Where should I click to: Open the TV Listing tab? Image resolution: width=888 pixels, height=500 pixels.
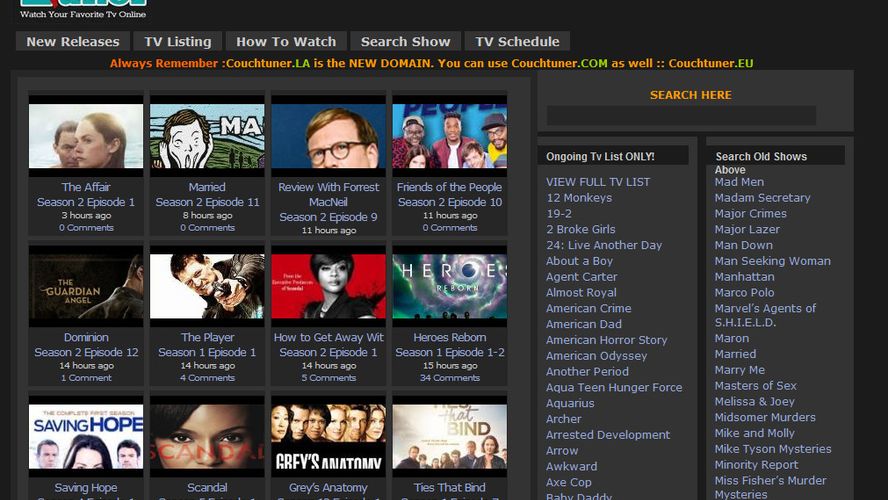tap(178, 41)
